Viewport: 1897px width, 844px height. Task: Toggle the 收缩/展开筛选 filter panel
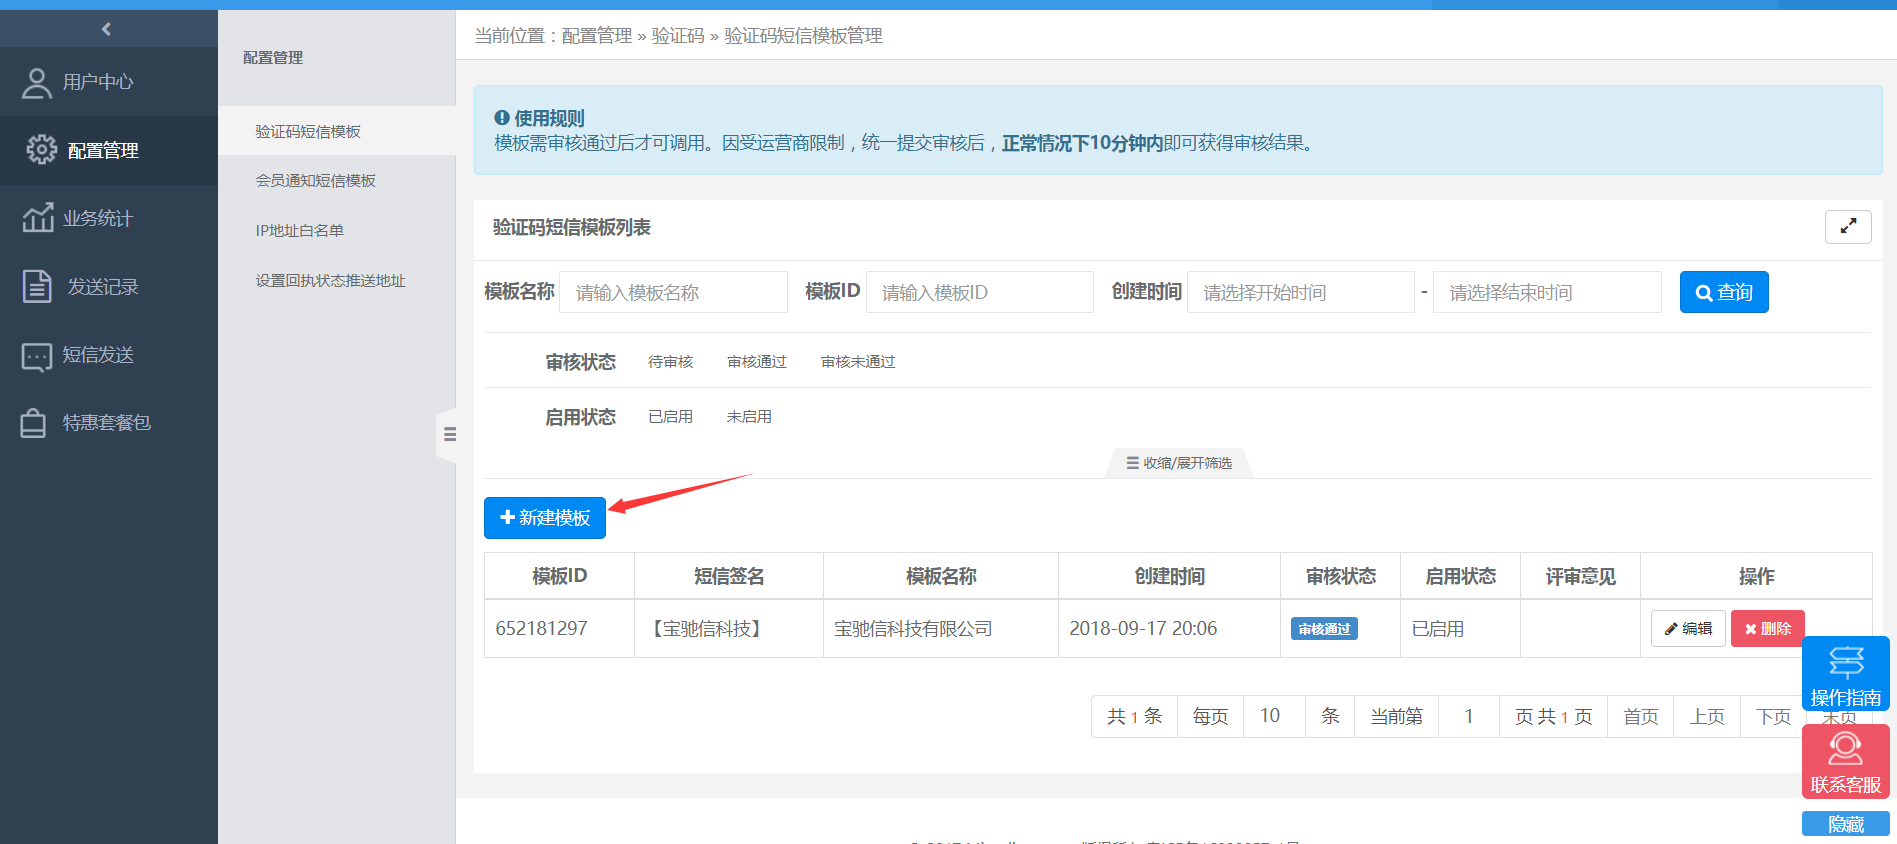pyautogui.click(x=1179, y=463)
